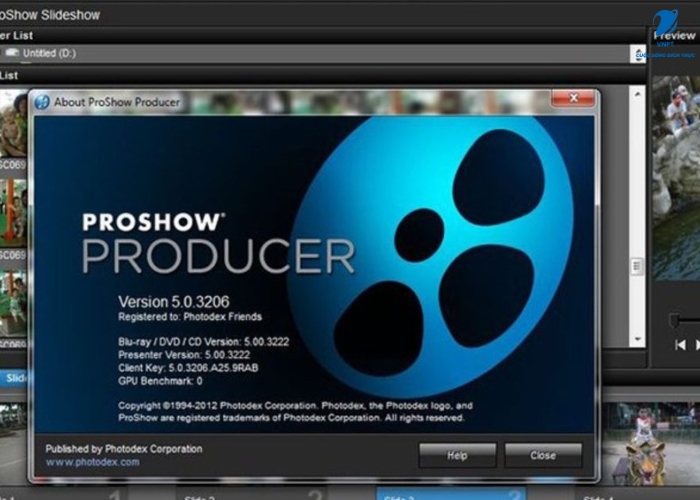This screenshot has width=700, height=500.
Task: Click the ProShow icon in dialog title bar
Action: [x=42, y=102]
